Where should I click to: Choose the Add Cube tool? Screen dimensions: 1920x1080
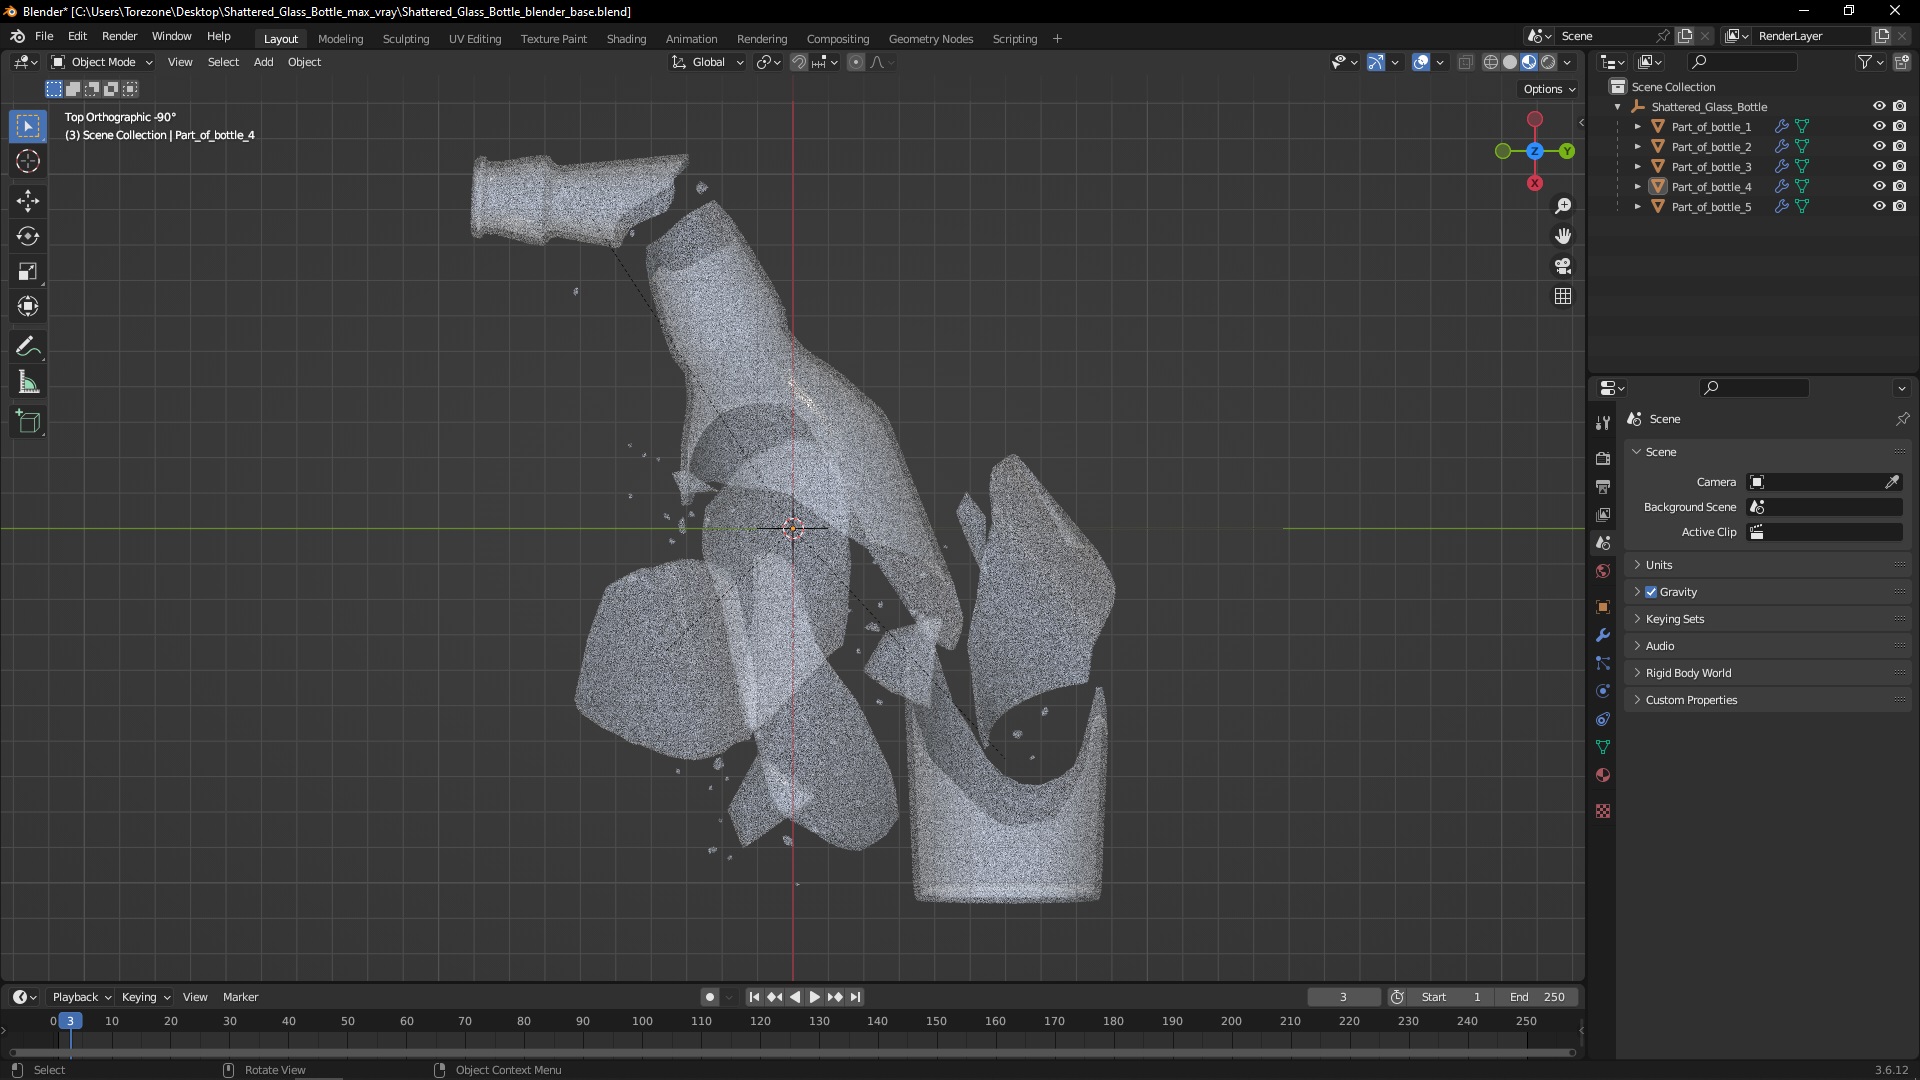28,422
